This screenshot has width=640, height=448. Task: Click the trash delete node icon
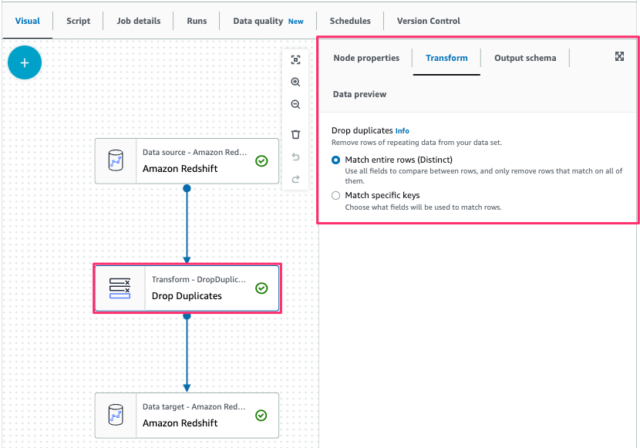click(296, 134)
